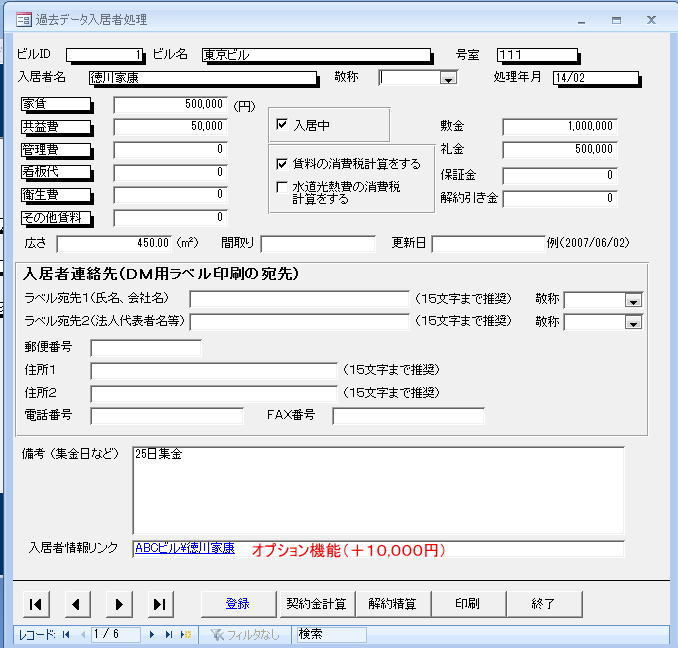Click the 契約金計算 button
Screen dimensions: 678x648
tap(316, 604)
